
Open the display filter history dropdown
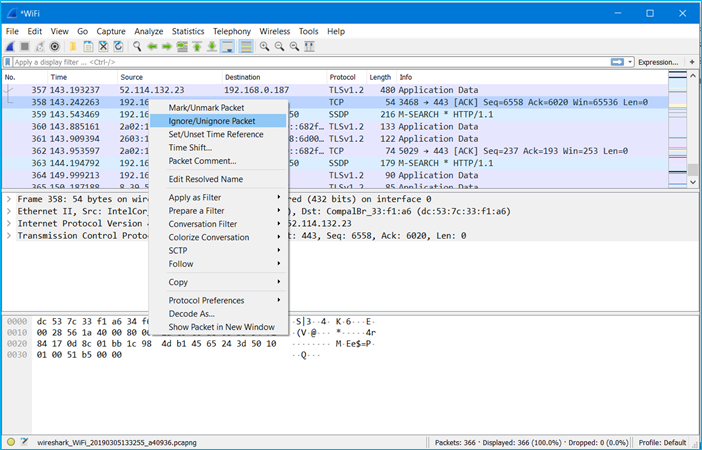coord(630,62)
